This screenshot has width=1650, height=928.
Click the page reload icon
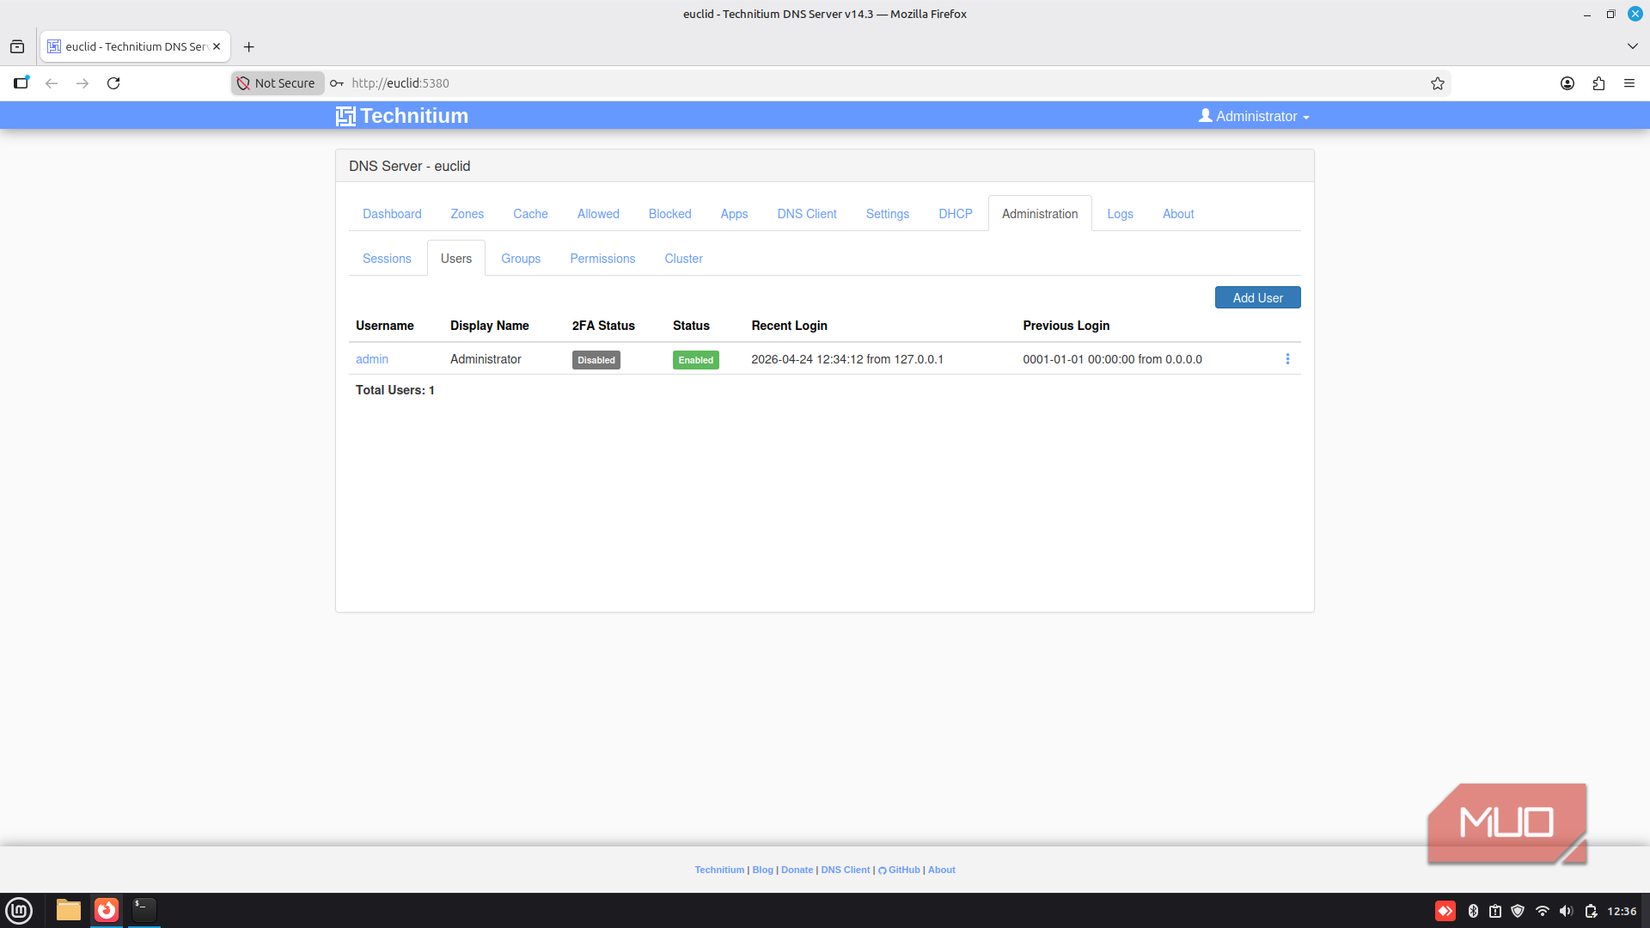(x=113, y=83)
